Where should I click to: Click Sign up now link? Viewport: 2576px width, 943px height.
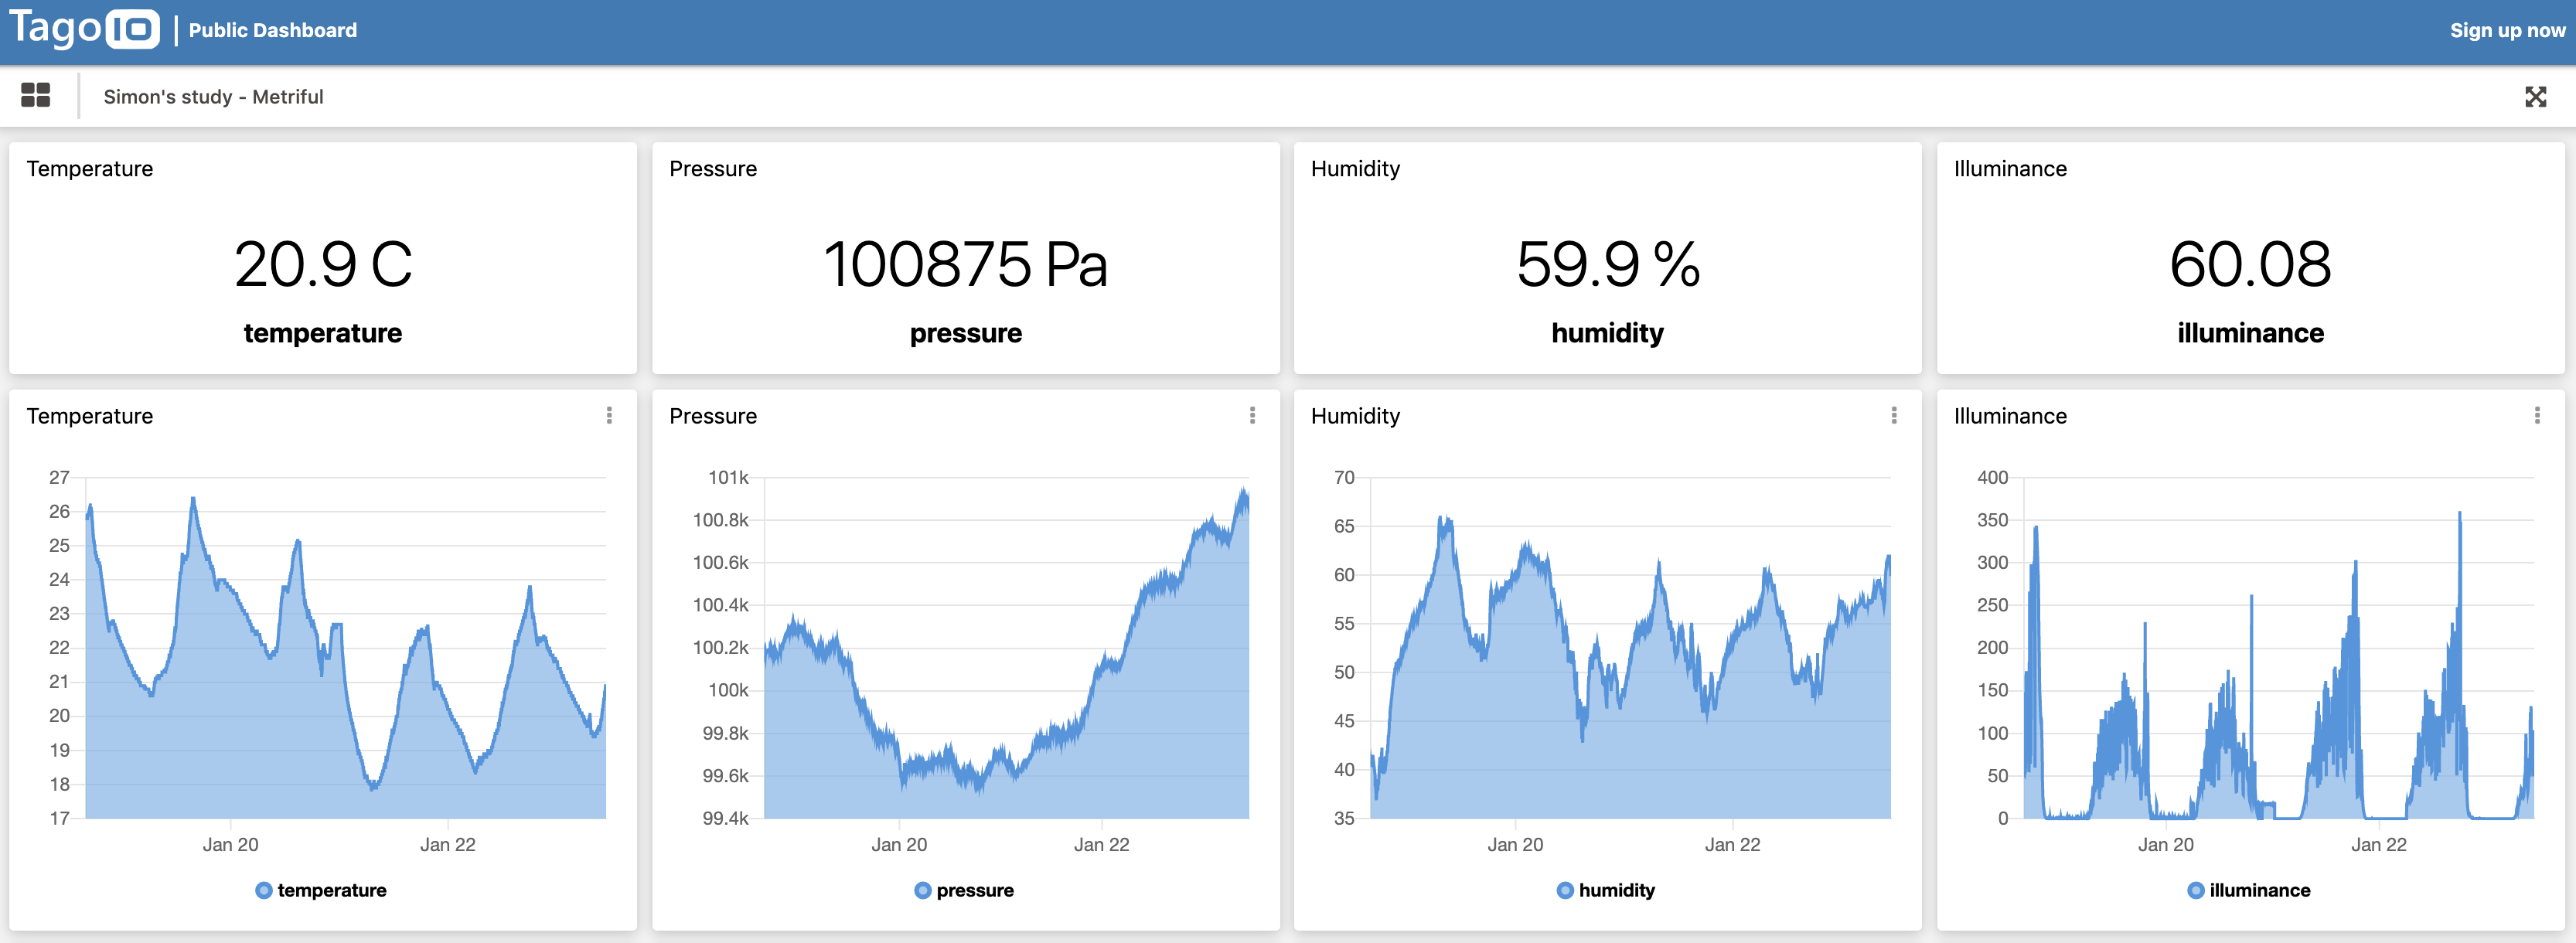click(2507, 30)
